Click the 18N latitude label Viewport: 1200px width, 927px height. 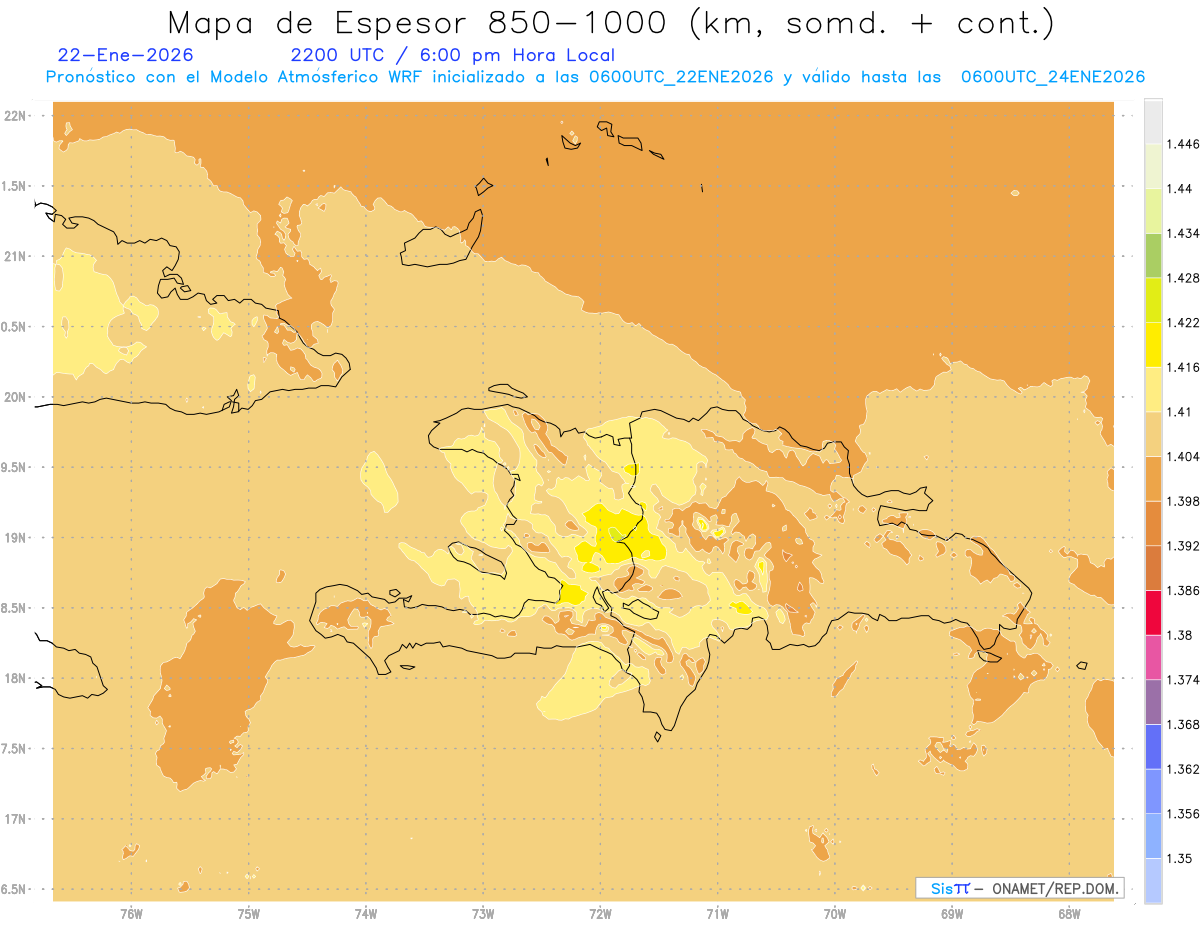tap(17, 678)
